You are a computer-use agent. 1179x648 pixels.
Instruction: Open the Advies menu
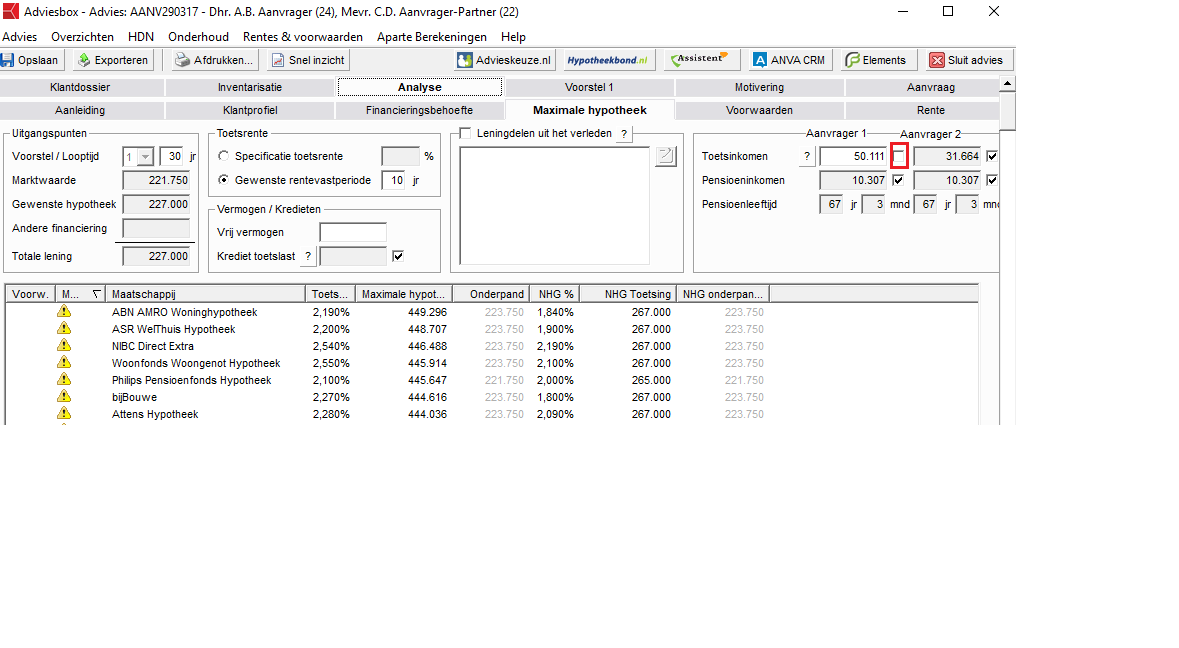coord(20,37)
